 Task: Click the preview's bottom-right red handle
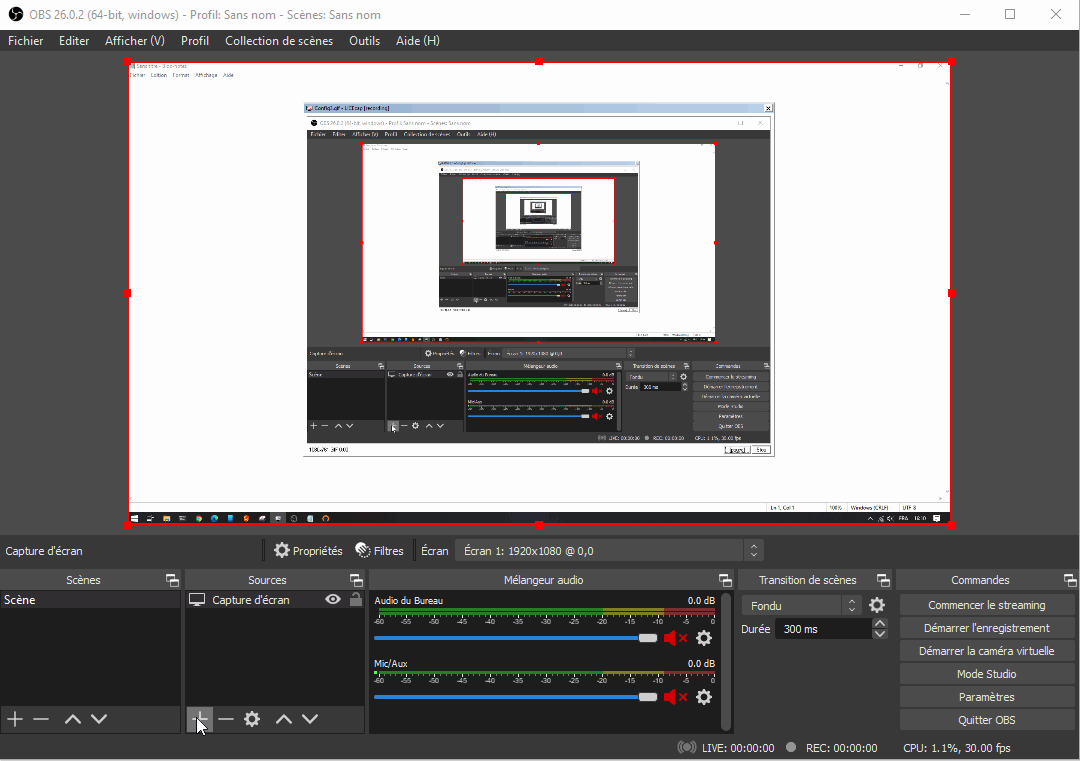951,525
